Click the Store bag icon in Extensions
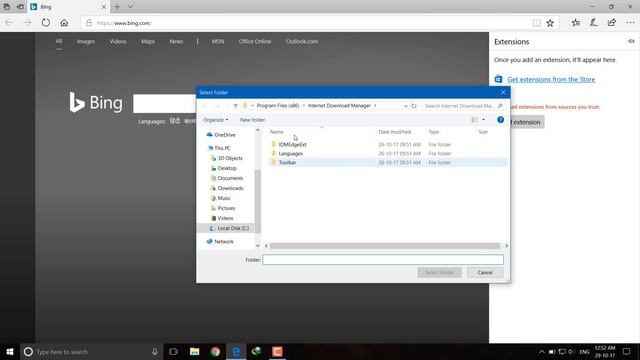The width and height of the screenshot is (640, 360). click(x=498, y=79)
